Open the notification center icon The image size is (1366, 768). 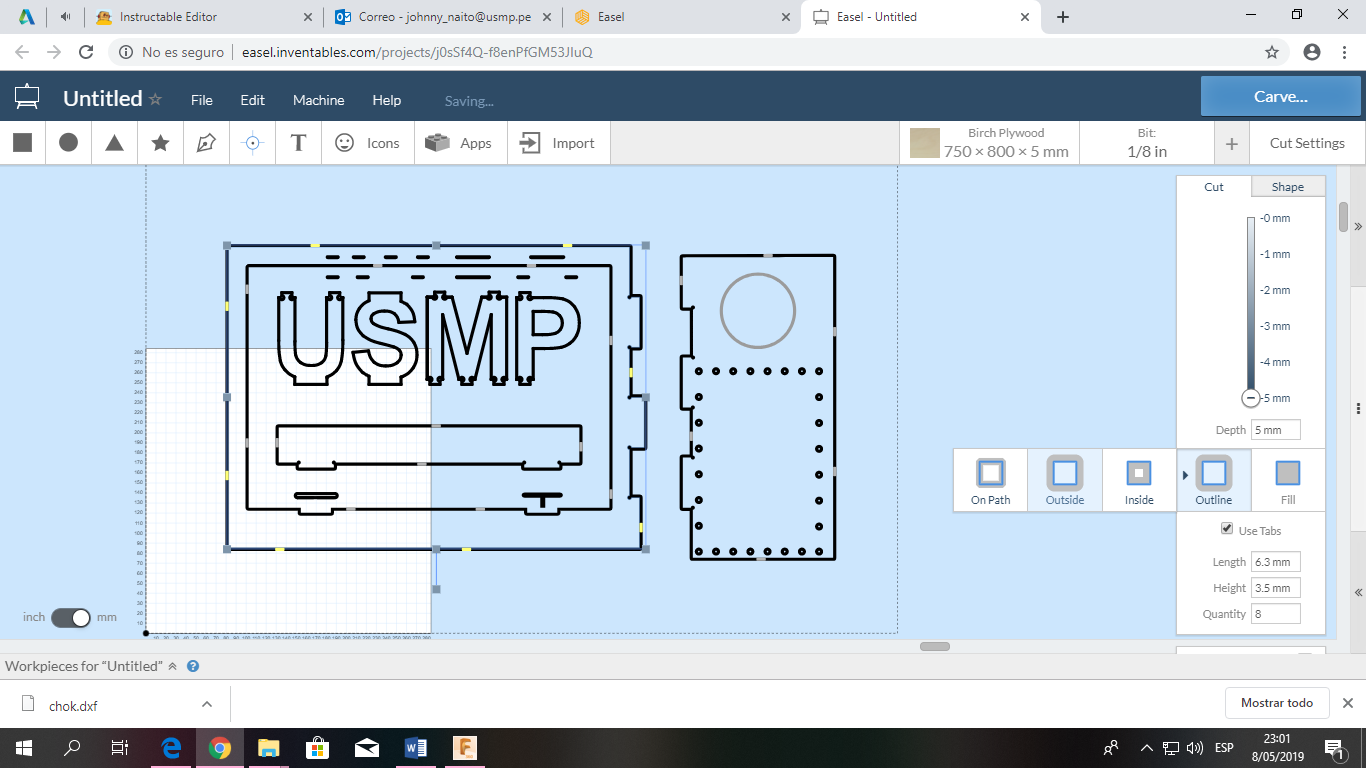pyautogui.click(x=1334, y=747)
